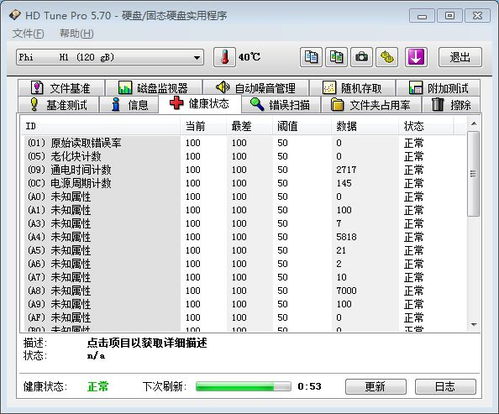Image resolution: width=499 pixels, height=414 pixels.
Task: Switch to the 擦除 tab
Action: pyautogui.click(x=451, y=105)
